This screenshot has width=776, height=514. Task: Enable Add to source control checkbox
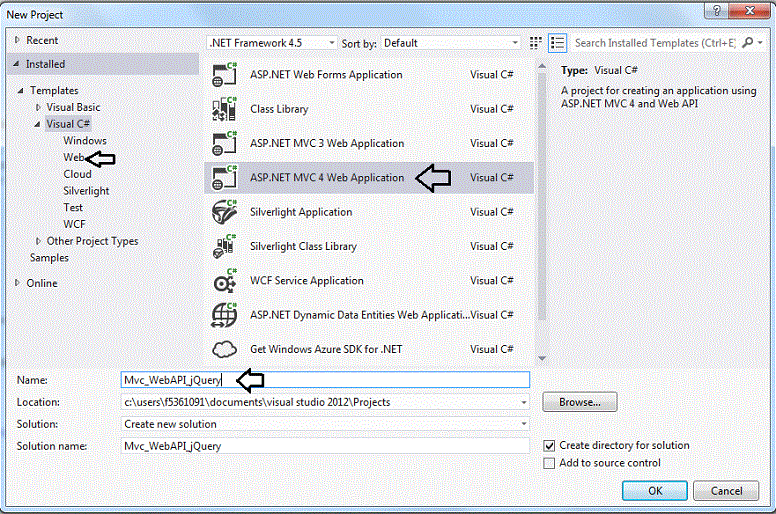(549, 463)
